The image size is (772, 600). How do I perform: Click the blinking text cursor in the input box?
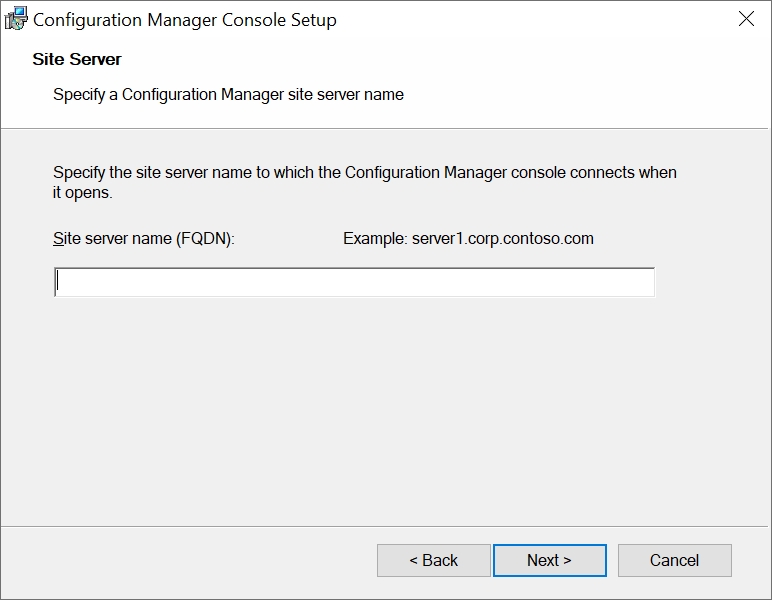58,282
